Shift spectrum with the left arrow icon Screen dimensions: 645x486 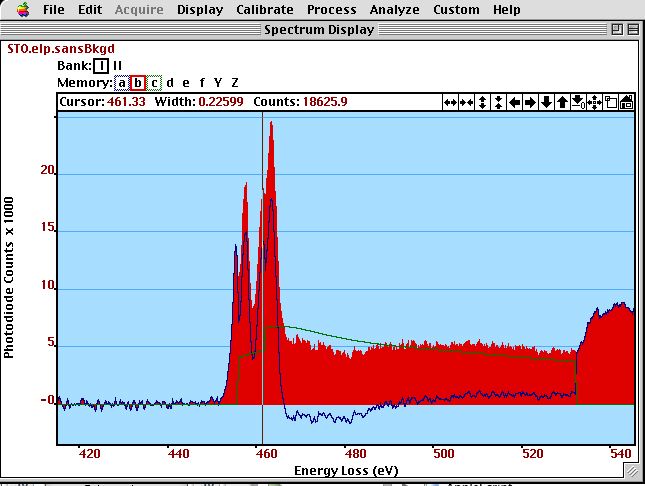tap(515, 102)
